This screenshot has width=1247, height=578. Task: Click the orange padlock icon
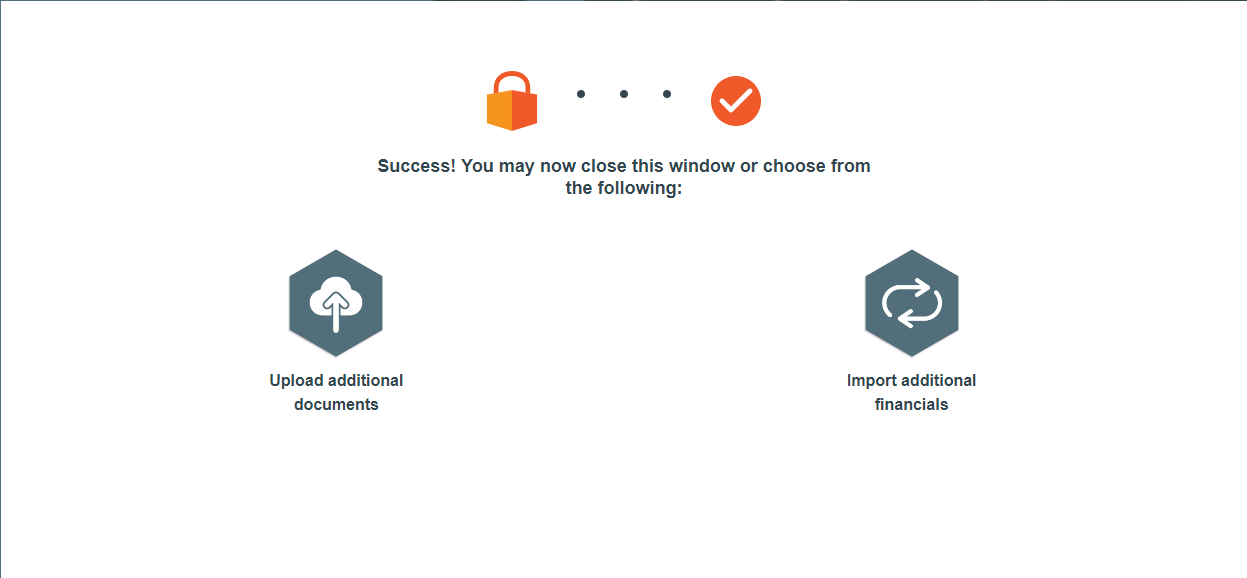[x=512, y=101]
